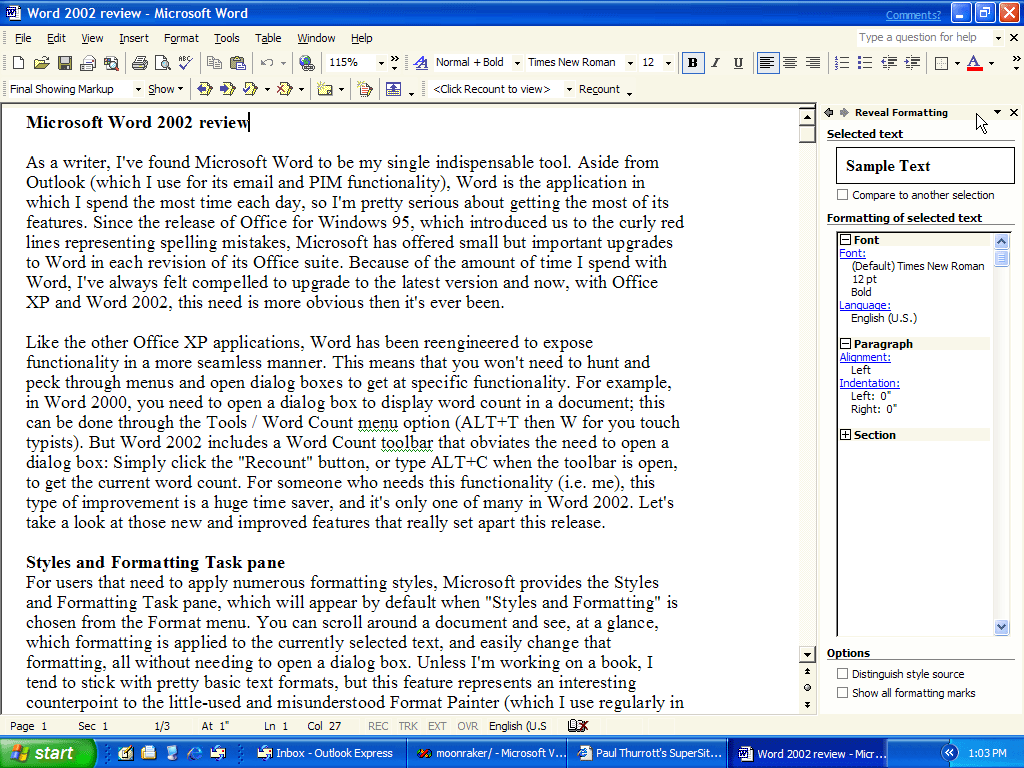Open the Times New Roman font dropdown
The image size is (1024, 768).
[x=630, y=63]
